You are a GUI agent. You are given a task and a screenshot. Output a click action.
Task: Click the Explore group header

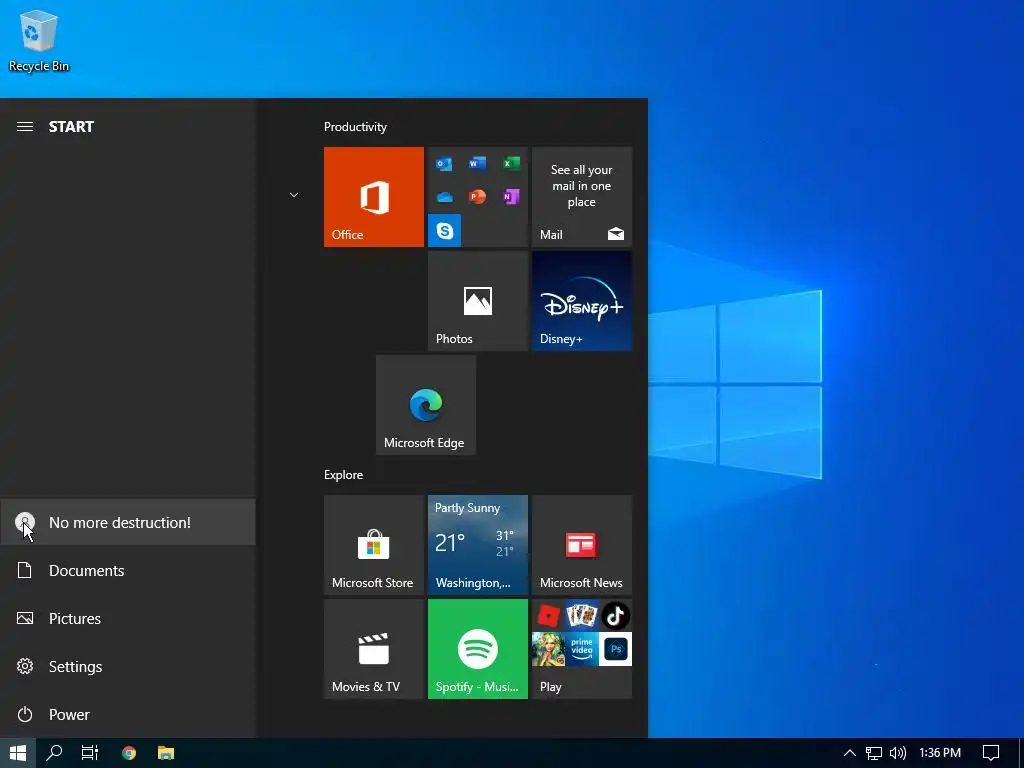(x=344, y=475)
